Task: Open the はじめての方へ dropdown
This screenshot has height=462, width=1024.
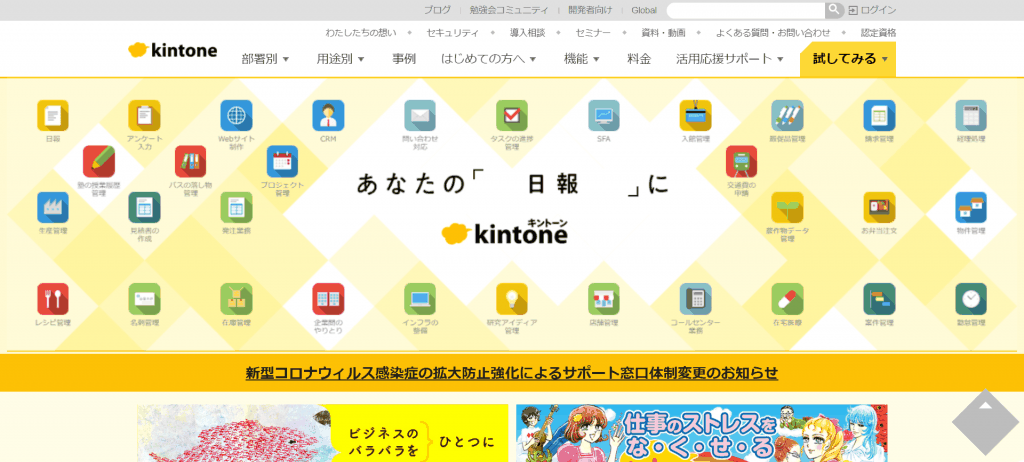Action: (x=488, y=59)
